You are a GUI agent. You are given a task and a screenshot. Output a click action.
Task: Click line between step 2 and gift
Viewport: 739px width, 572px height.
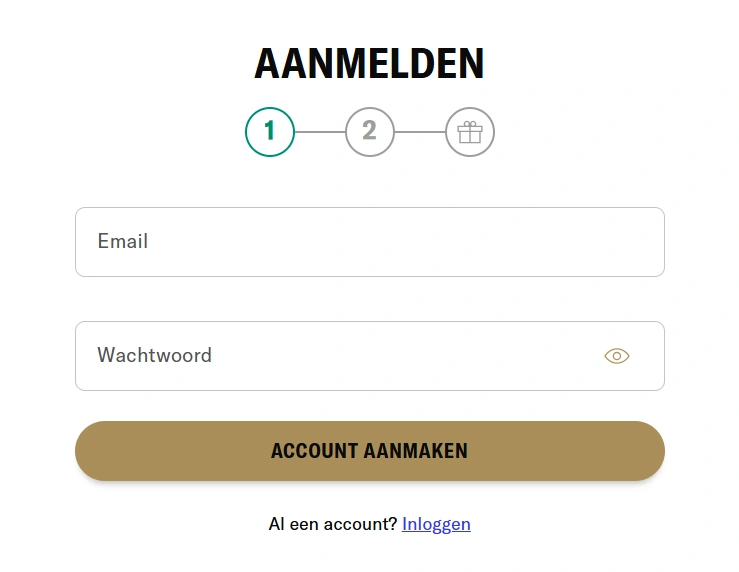pyautogui.click(x=420, y=132)
